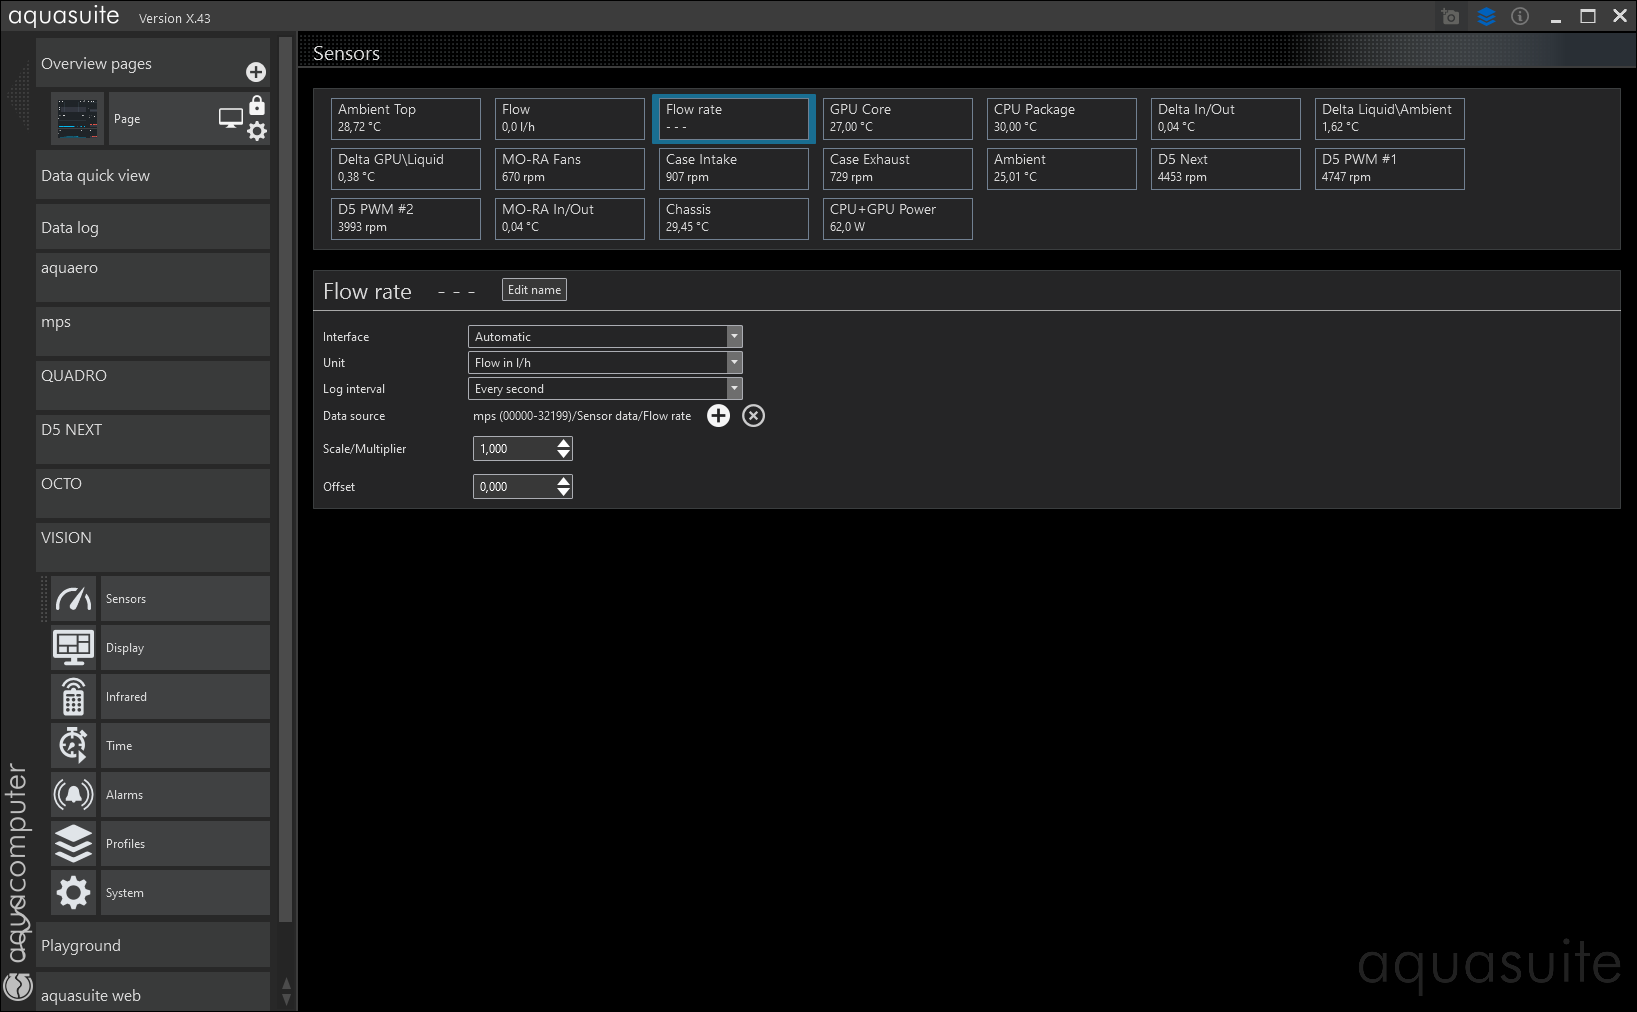Toggle the lock icon on Page
Viewport: 1637px width, 1012px height.
click(257, 106)
